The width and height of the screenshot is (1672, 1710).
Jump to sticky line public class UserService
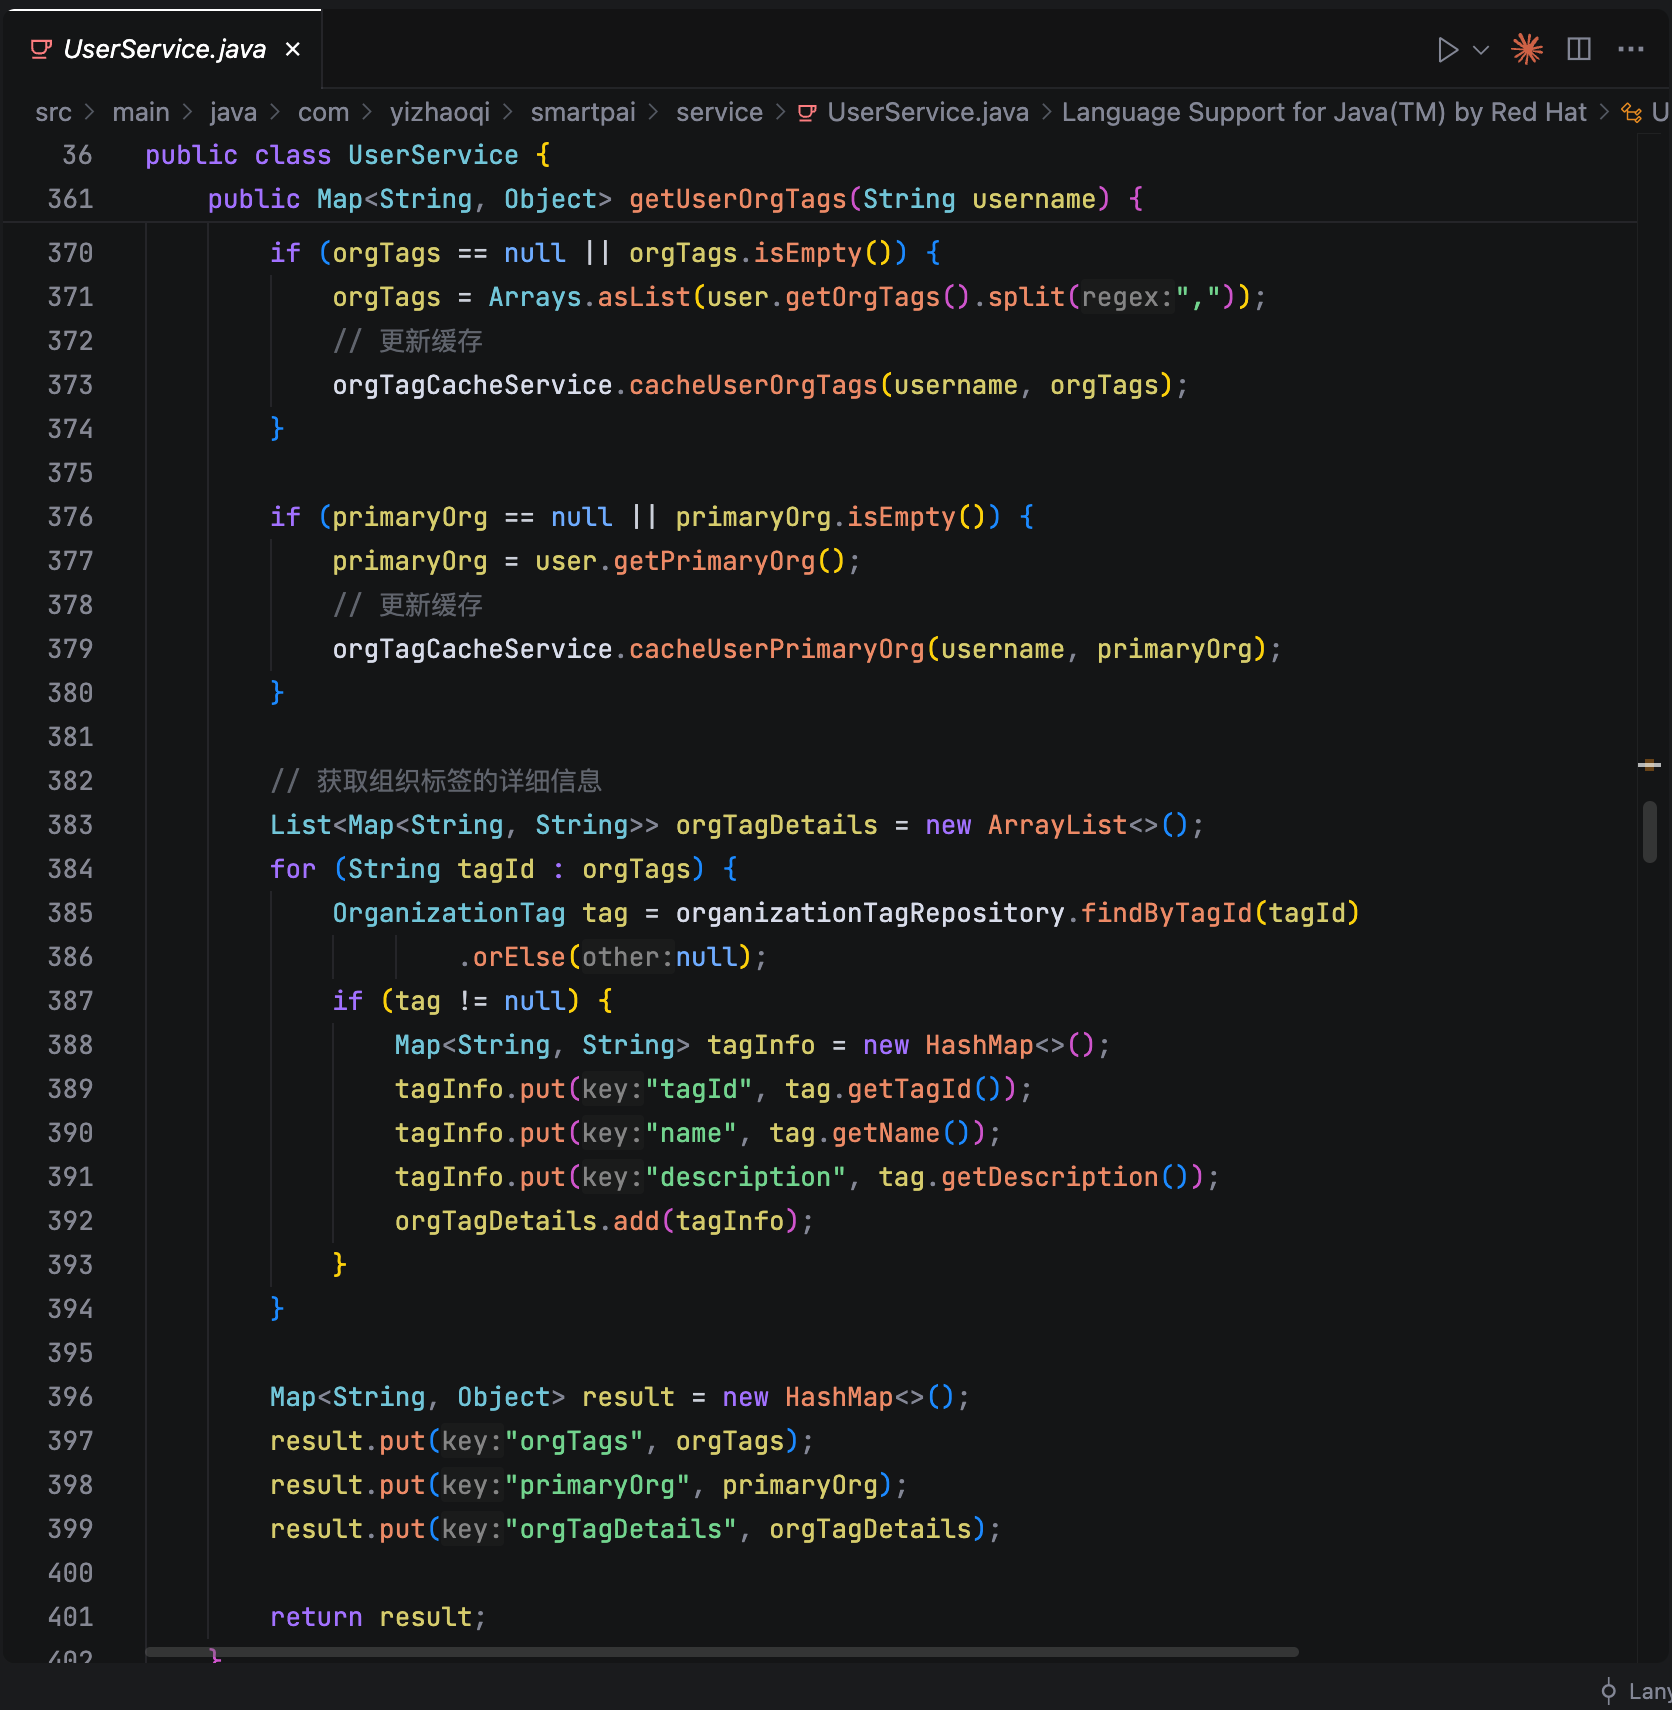tap(348, 155)
